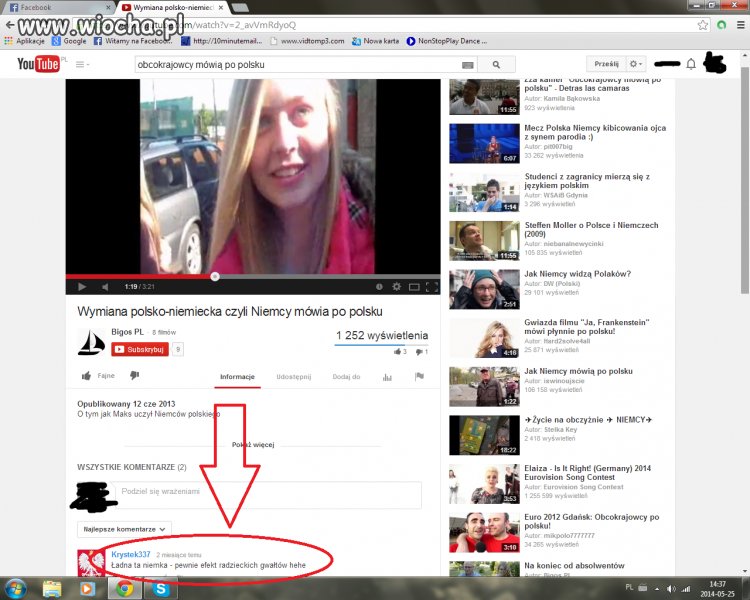This screenshot has width=750, height=600.
Task: Go back with the browser back arrow
Action: point(10,25)
